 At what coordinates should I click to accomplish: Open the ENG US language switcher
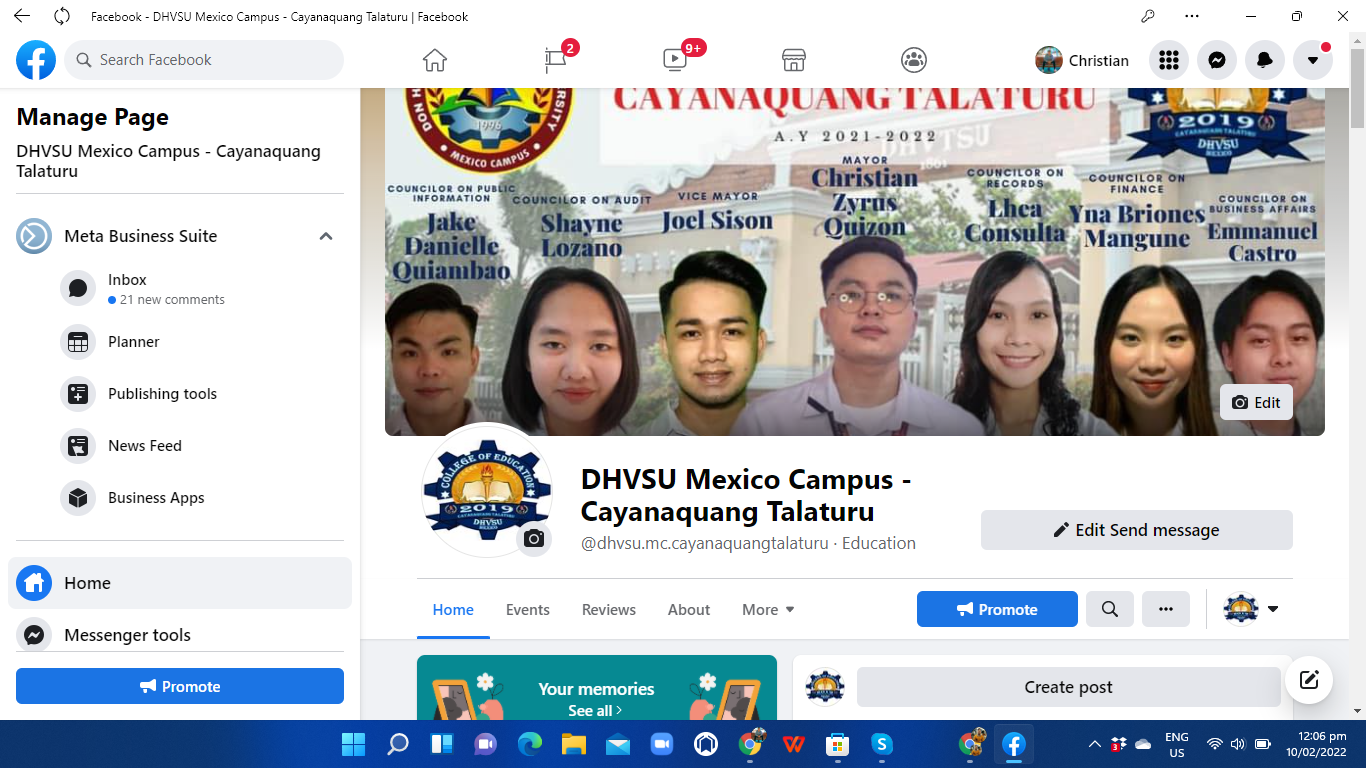click(x=1177, y=745)
